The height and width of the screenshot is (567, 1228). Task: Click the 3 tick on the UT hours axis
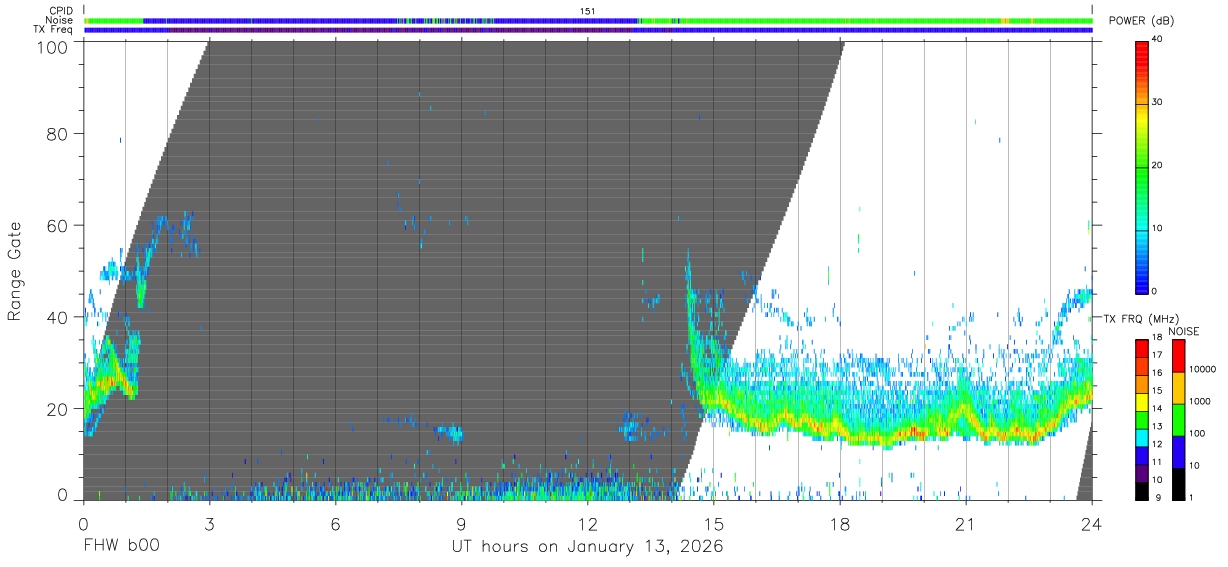pyautogui.click(x=209, y=523)
